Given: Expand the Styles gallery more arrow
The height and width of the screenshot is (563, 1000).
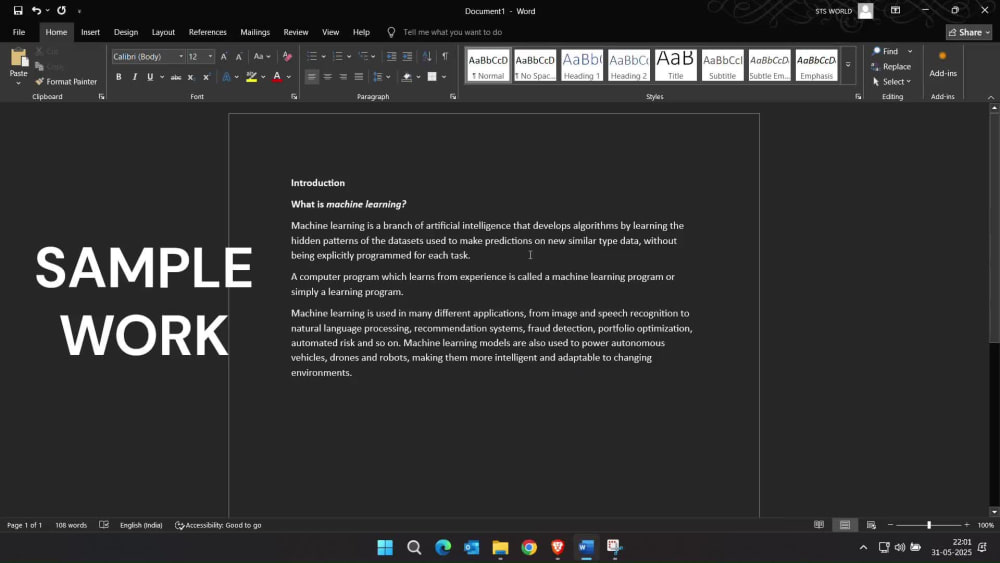Looking at the screenshot, I should click(x=848, y=65).
